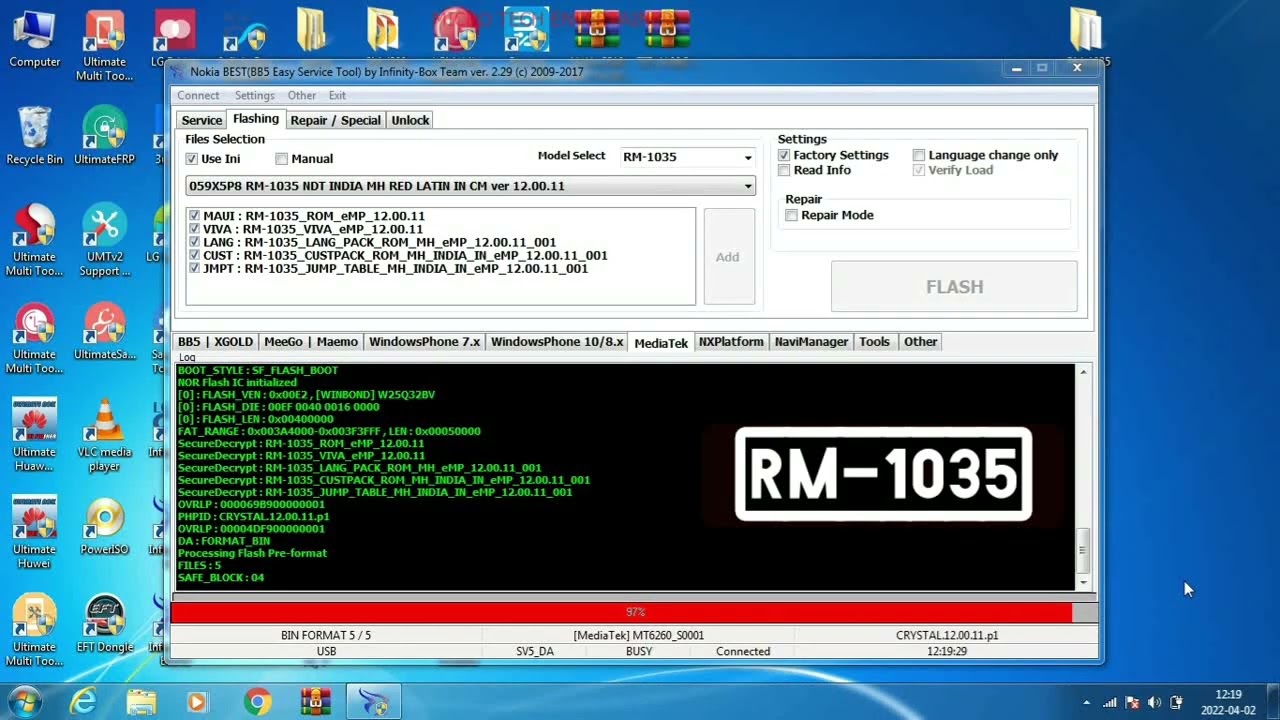Click the log scrollbar down arrow

(1083, 582)
